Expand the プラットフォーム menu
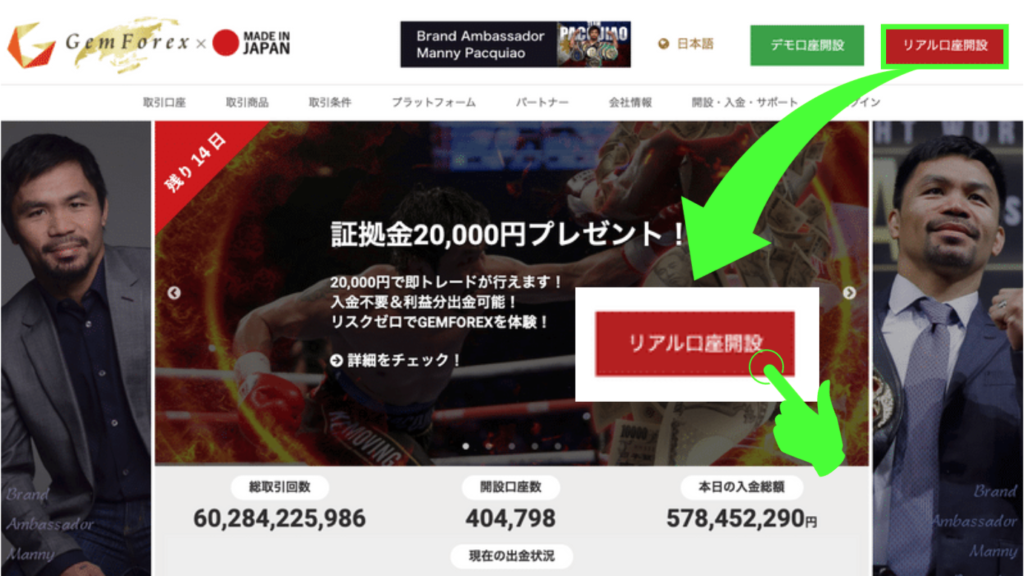This screenshot has height=576, width=1024. 434,103
